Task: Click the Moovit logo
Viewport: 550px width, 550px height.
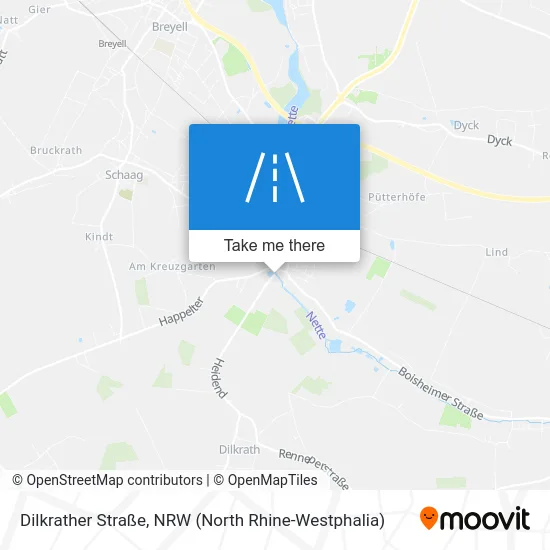Action: point(475,518)
